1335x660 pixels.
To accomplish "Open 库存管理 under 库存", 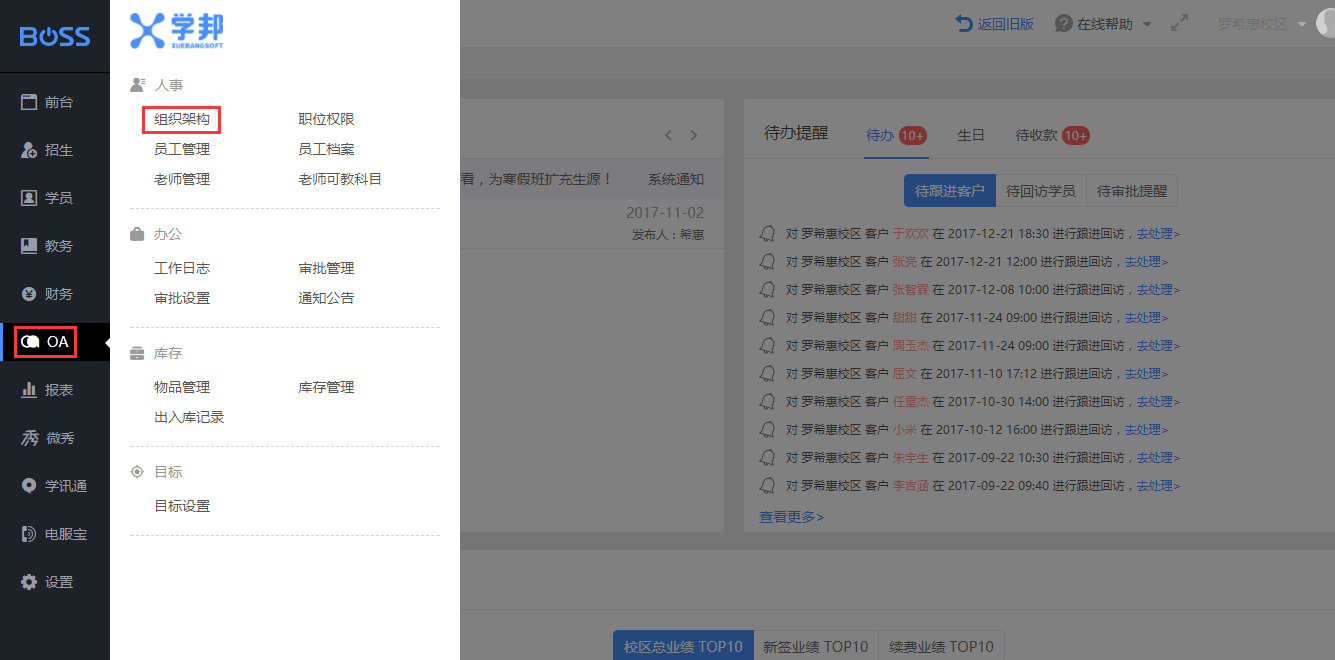I will tap(326, 388).
